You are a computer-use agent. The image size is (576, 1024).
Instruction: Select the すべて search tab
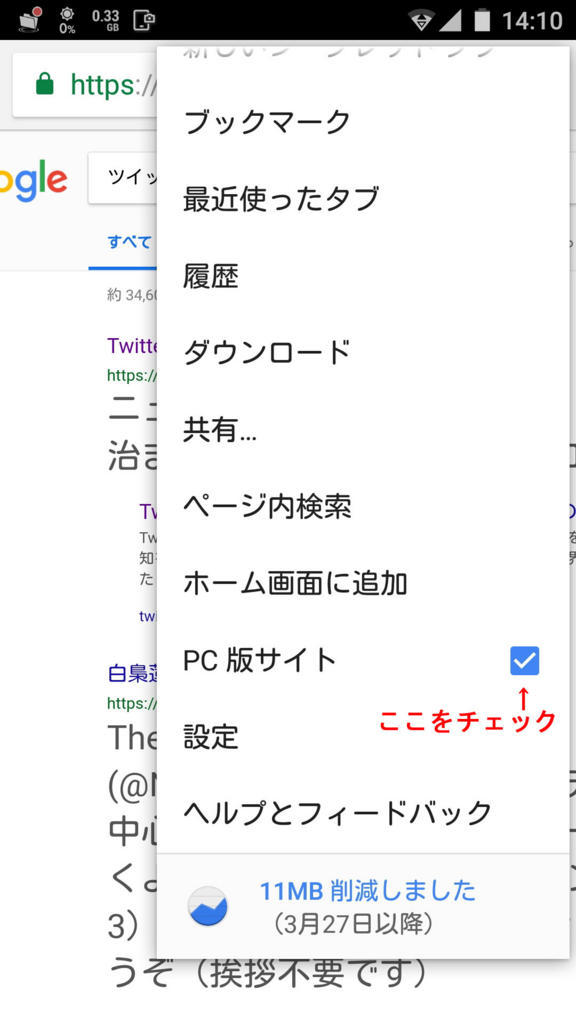[129, 242]
